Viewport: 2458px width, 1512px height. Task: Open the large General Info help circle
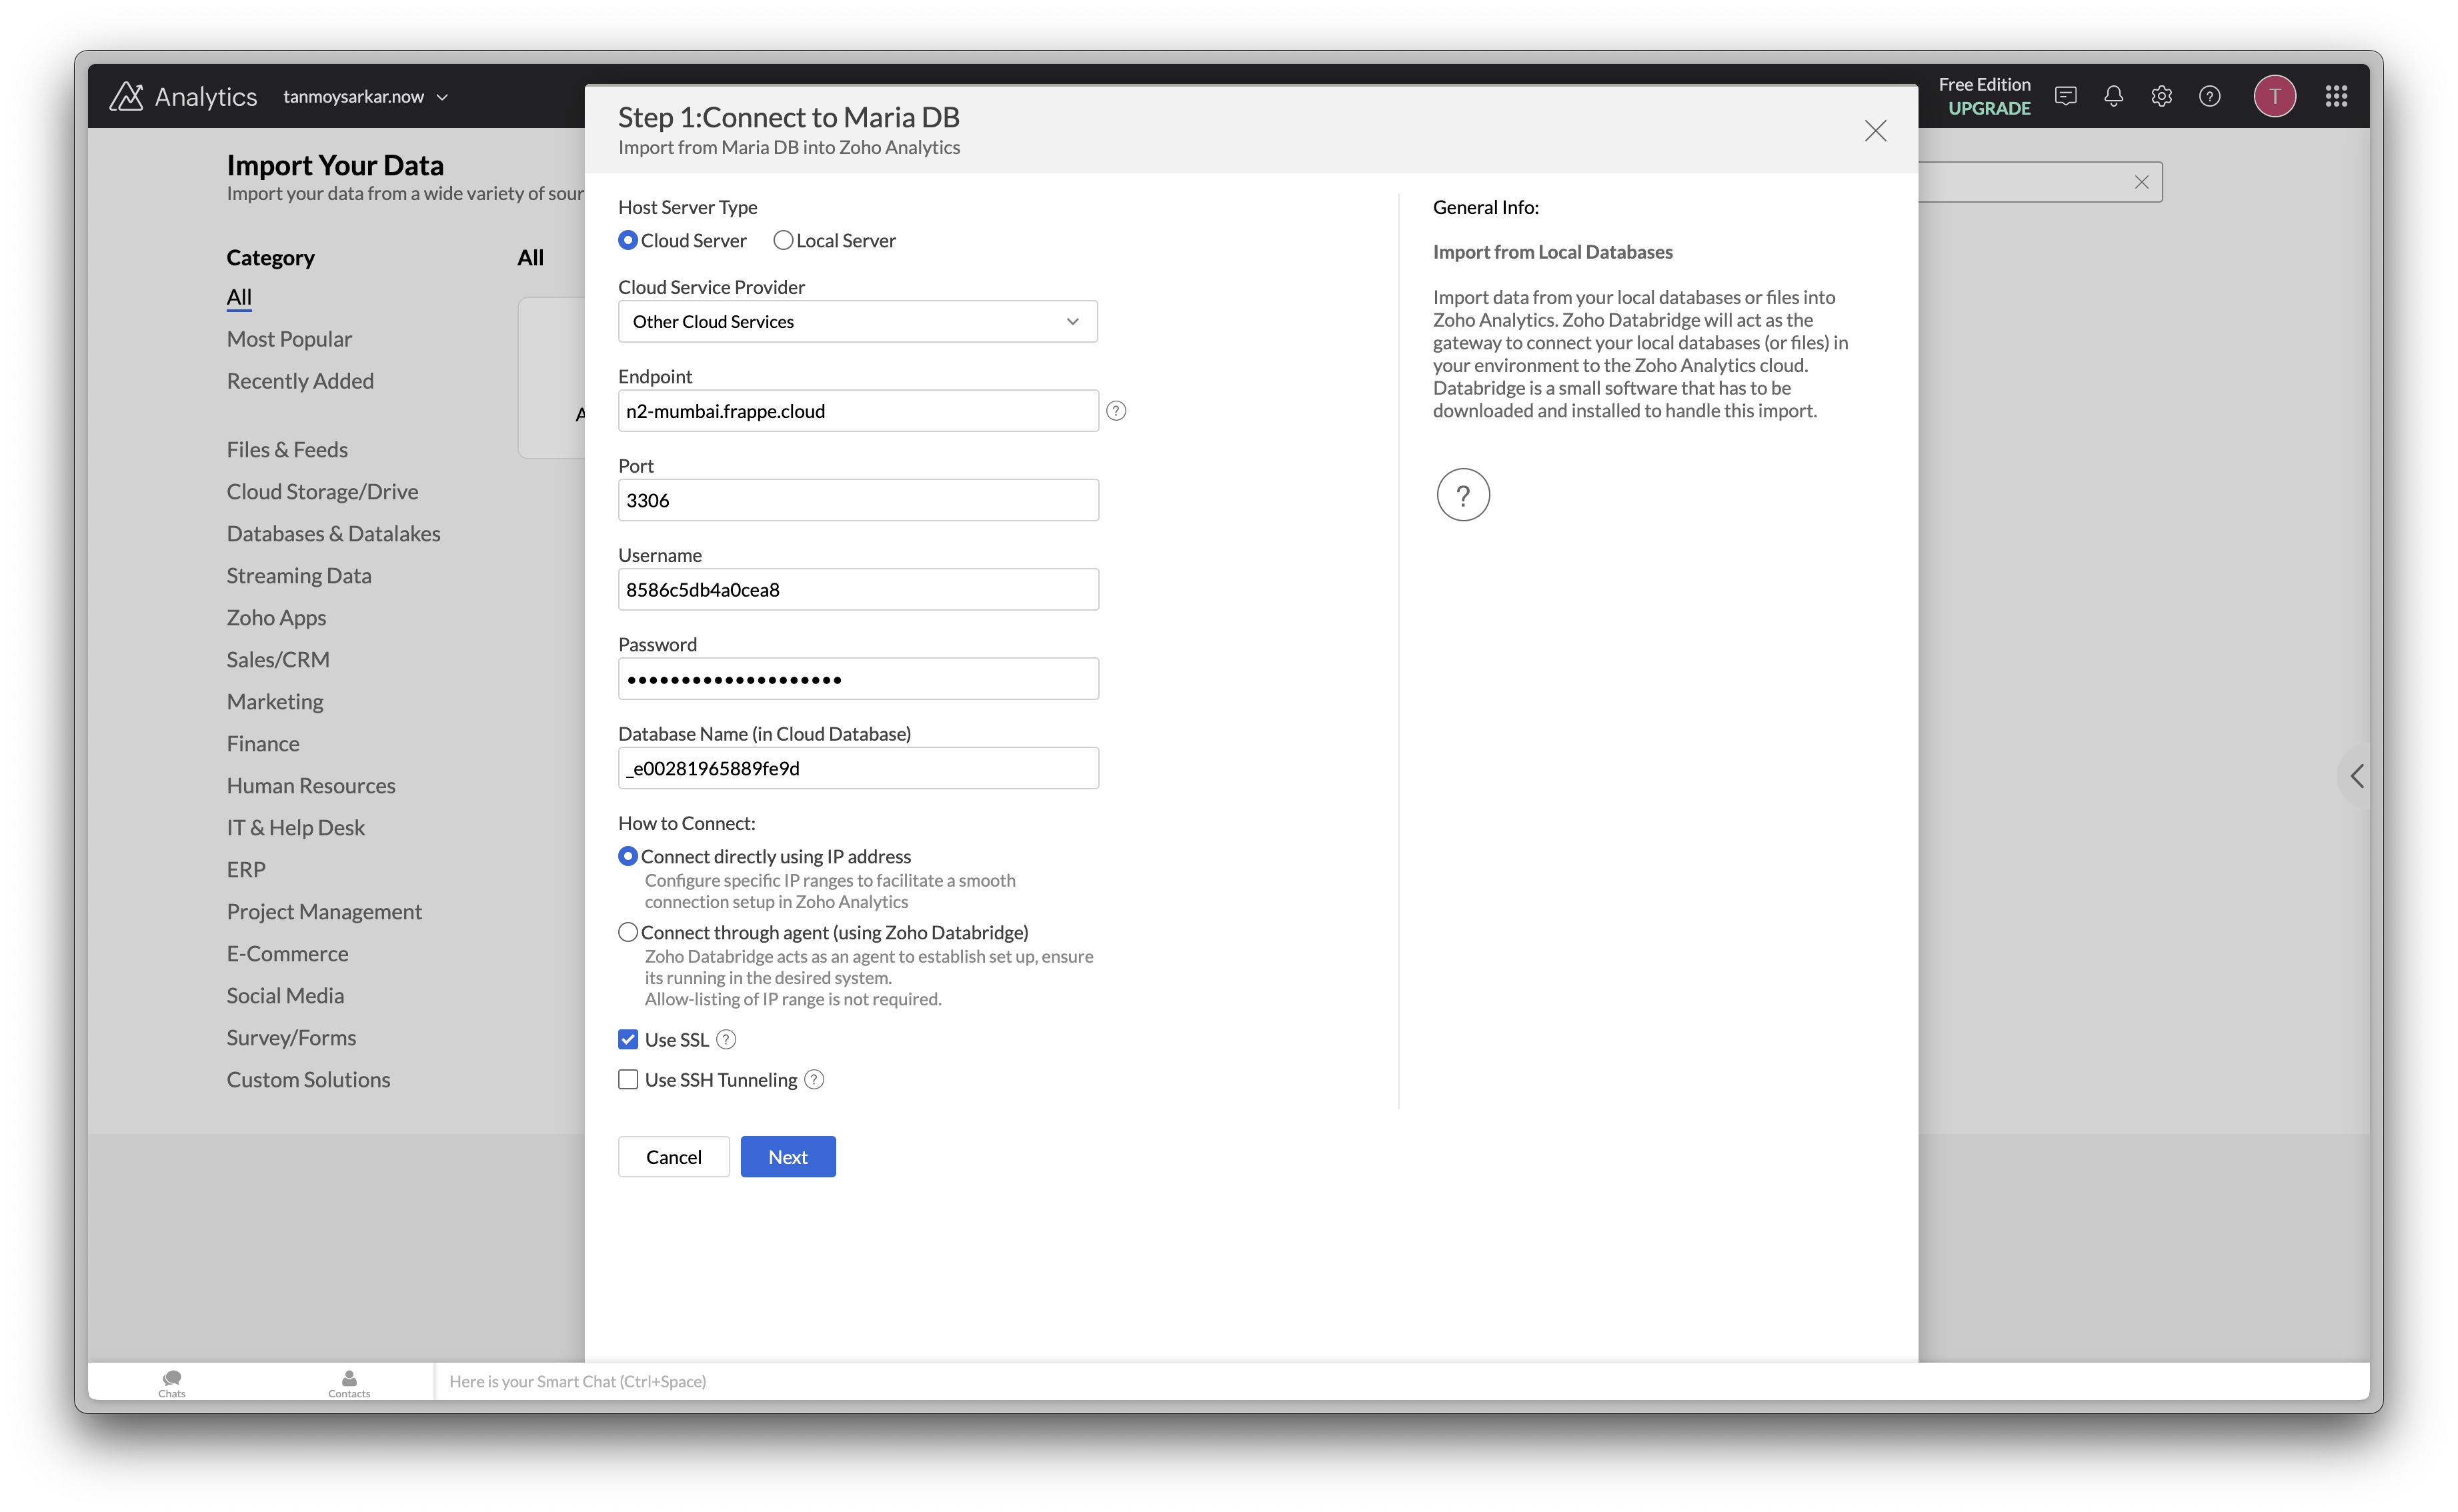pyautogui.click(x=1462, y=495)
